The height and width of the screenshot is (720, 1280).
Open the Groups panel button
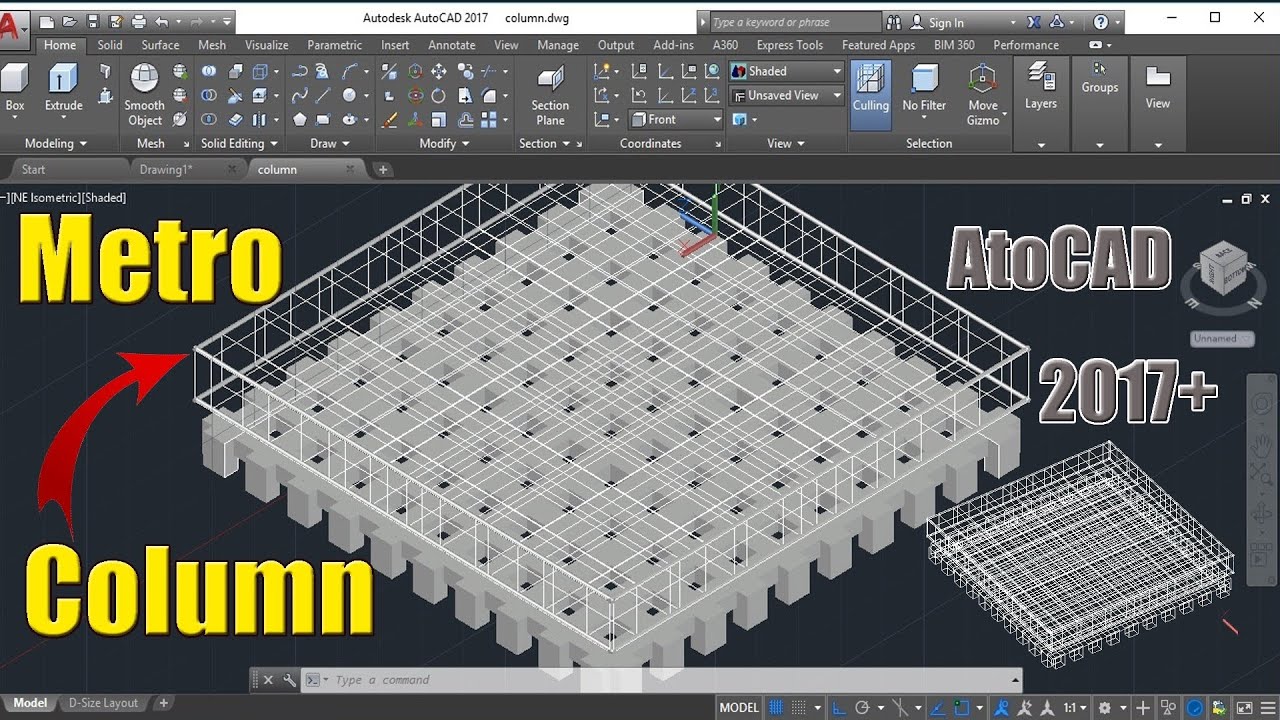coord(1099,78)
